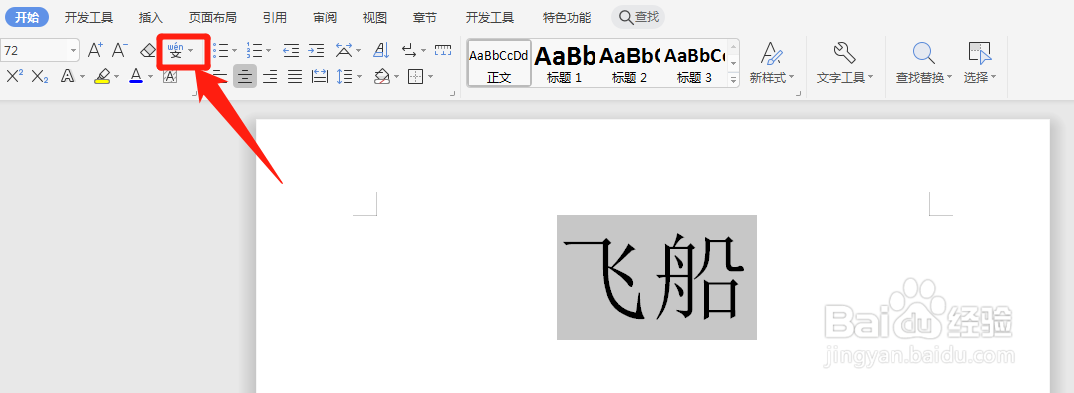Toggle right alignment
Image resolution: width=1074 pixels, height=393 pixels.
pos(270,76)
